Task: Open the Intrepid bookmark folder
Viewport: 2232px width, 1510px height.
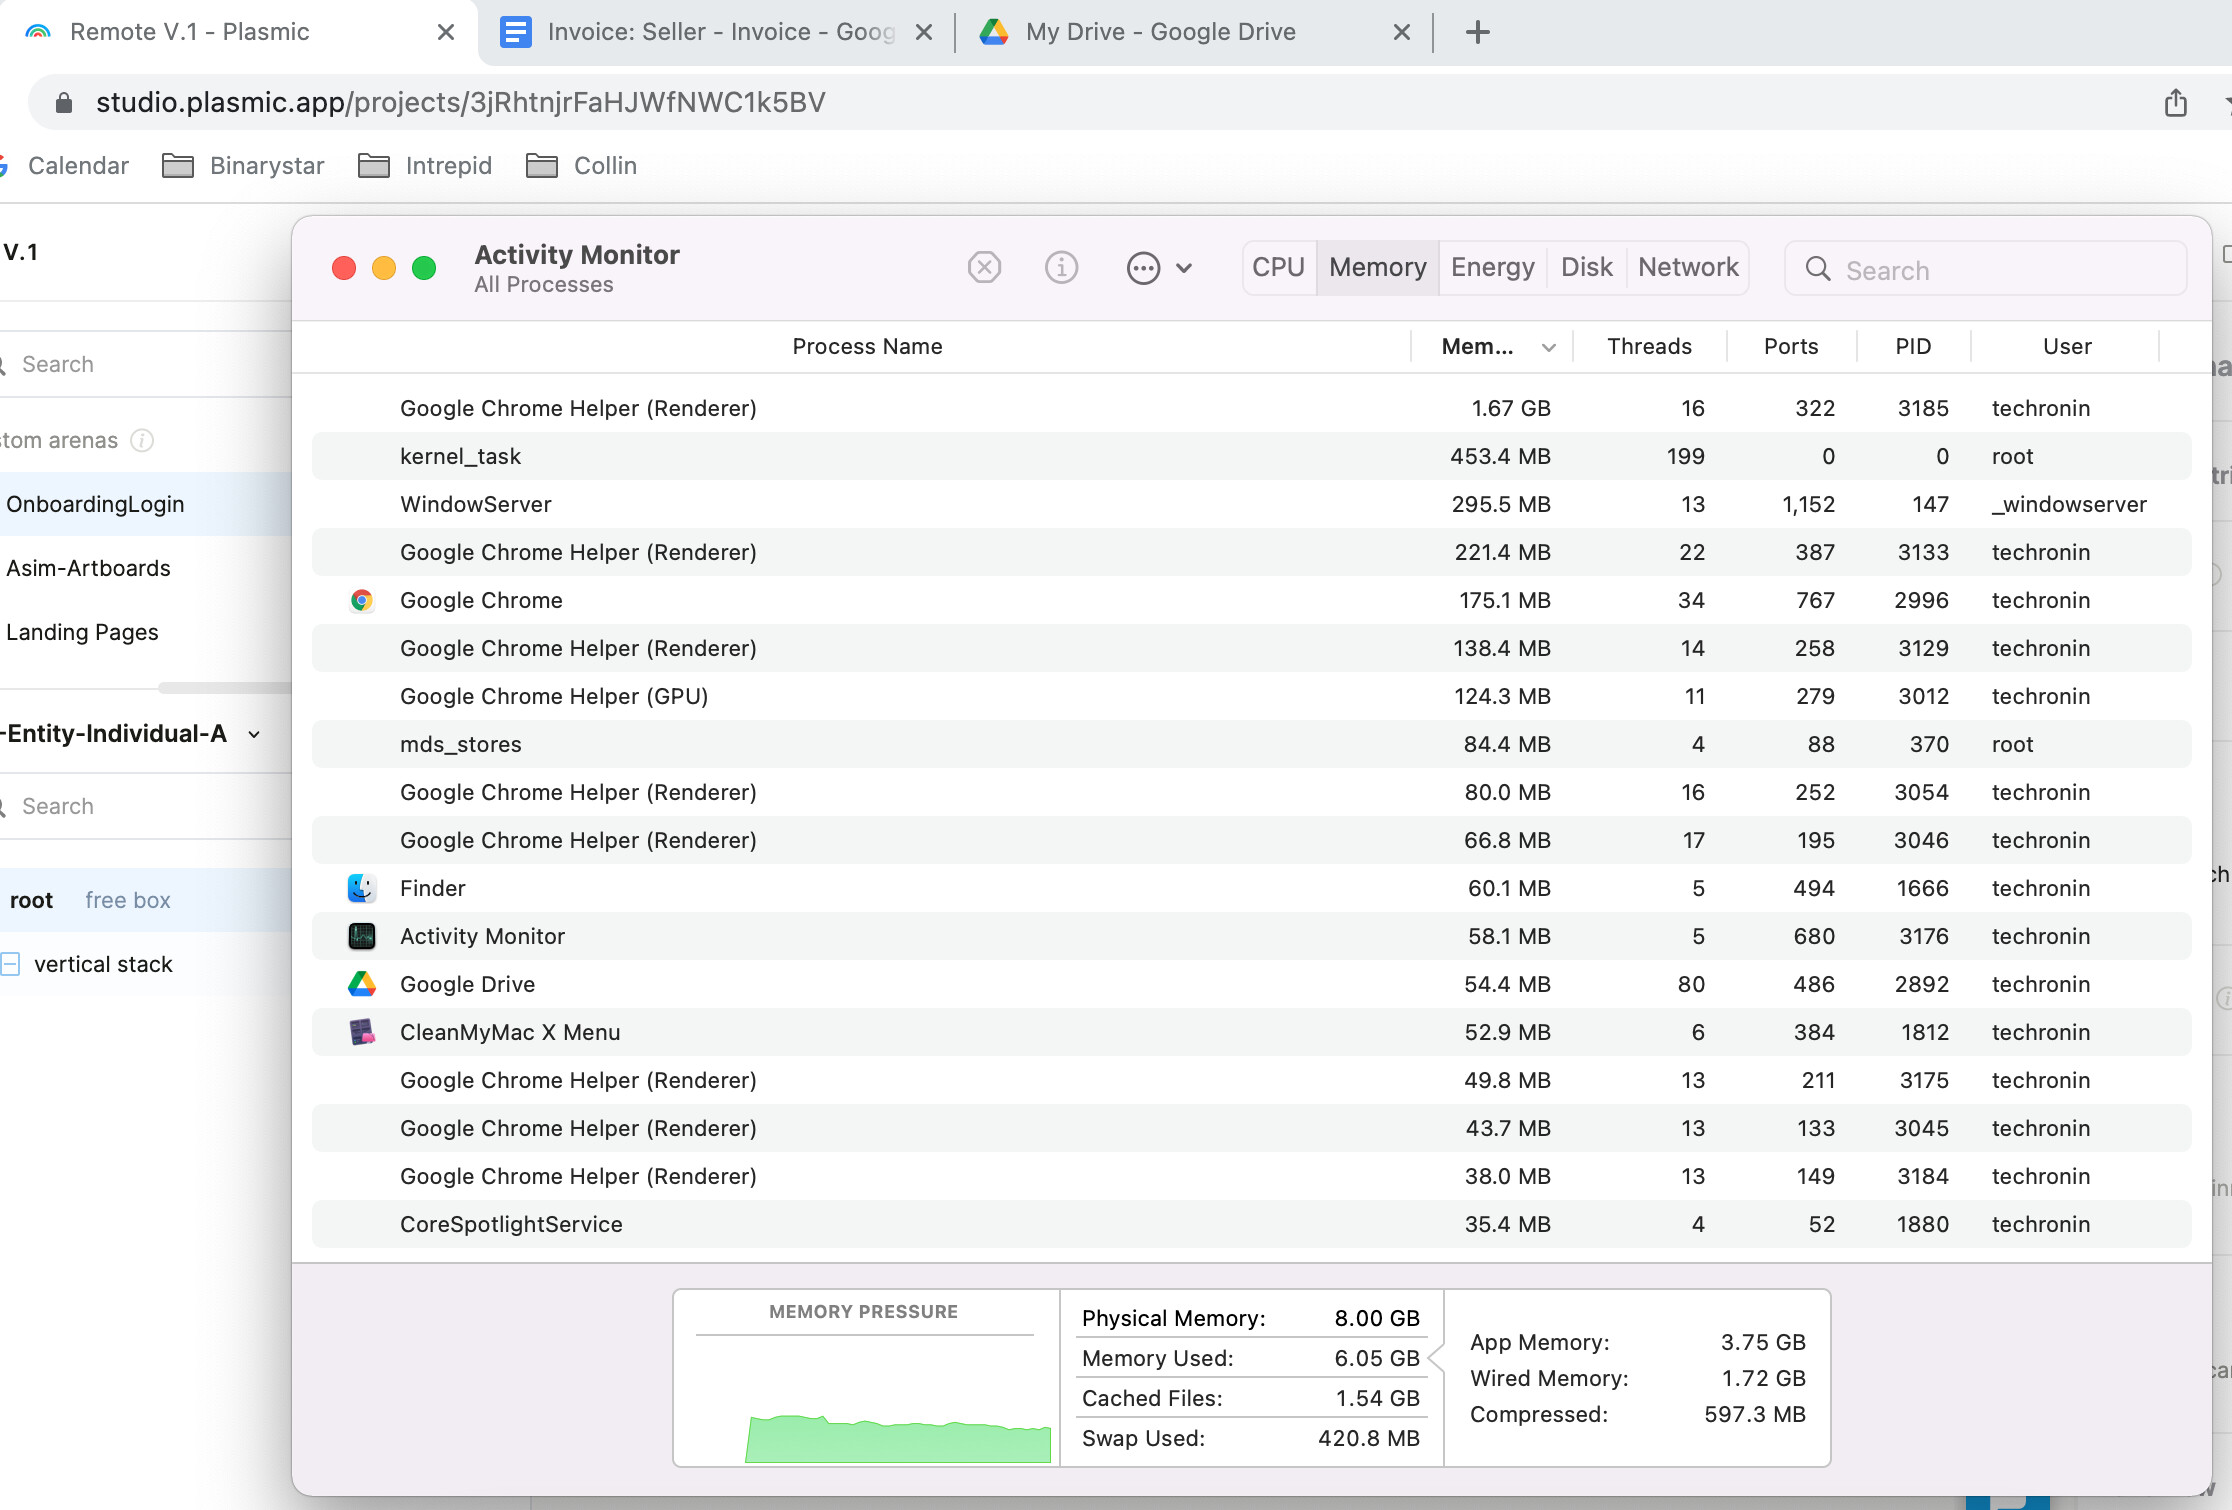Action: pos(425,166)
